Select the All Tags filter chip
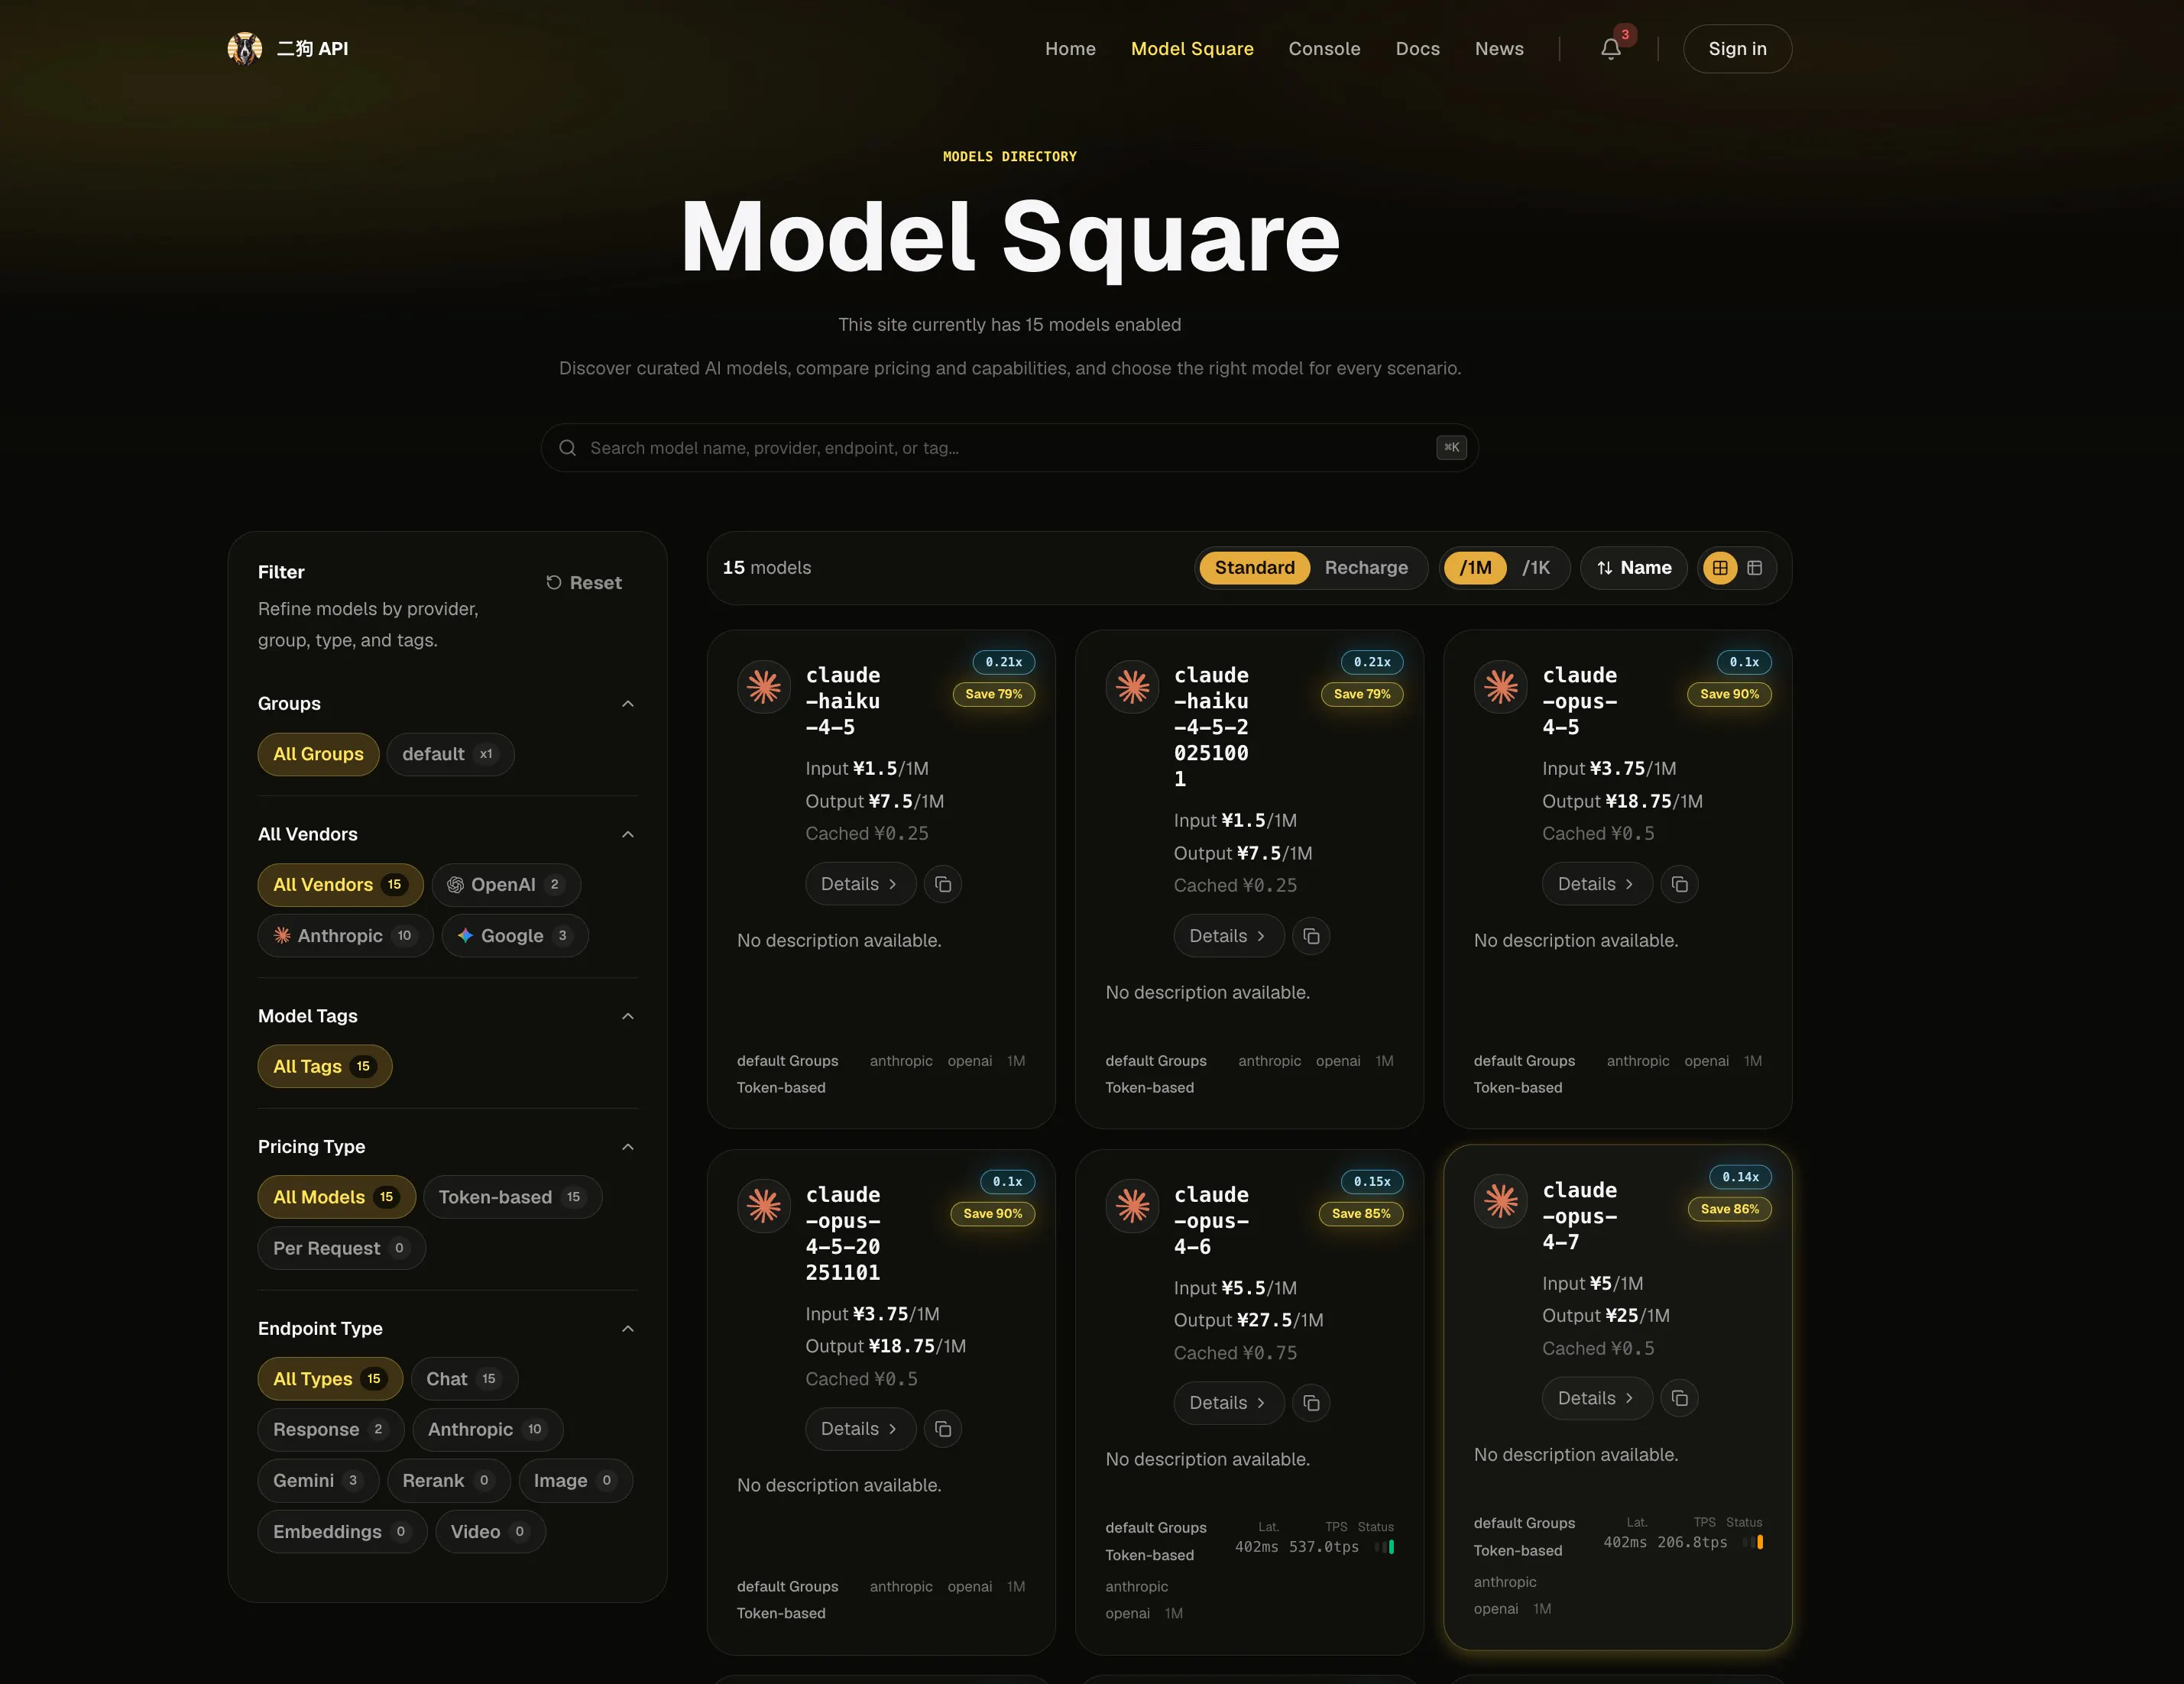The width and height of the screenshot is (2184, 1684). [x=325, y=1067]
